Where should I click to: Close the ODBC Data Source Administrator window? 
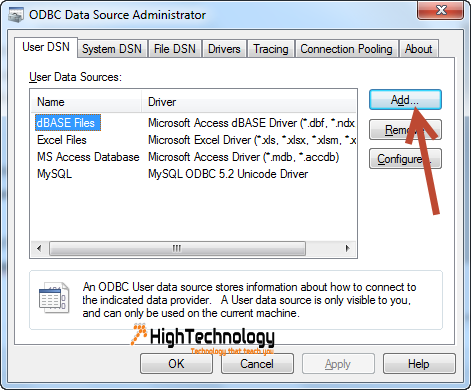click(440, 11)
